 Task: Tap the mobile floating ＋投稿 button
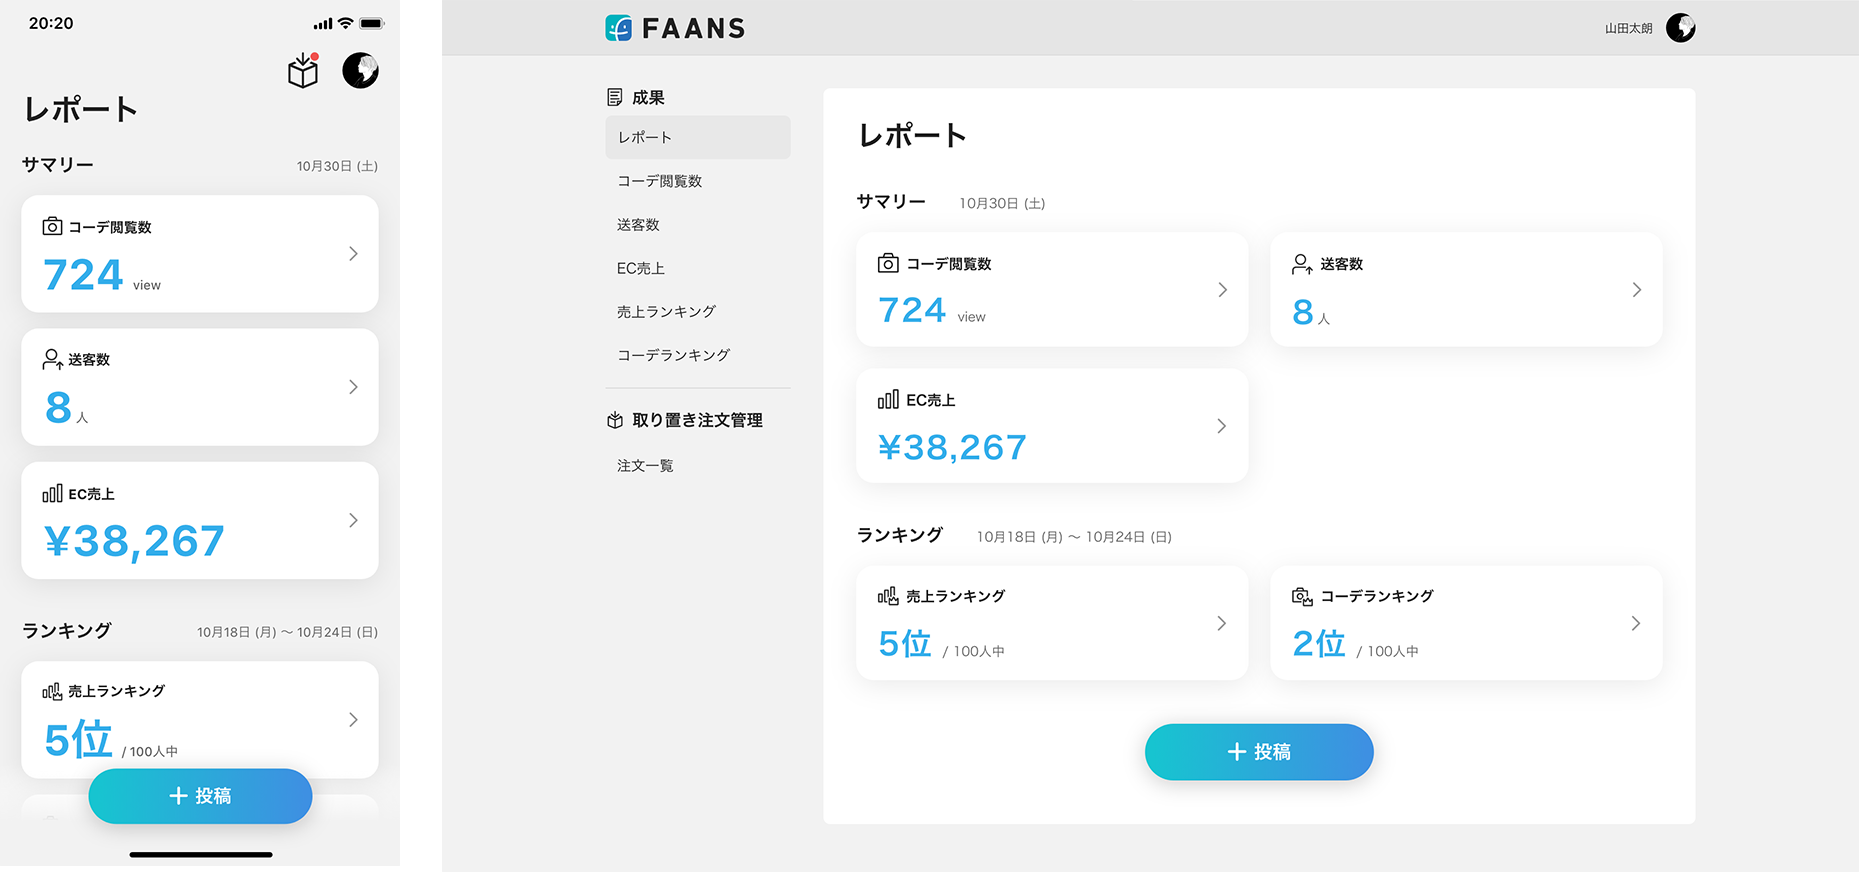coord(200,796)
